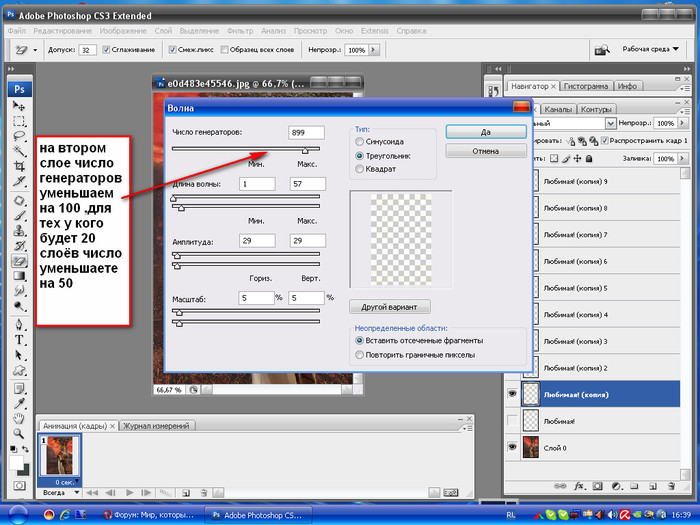Open the layer blend mode dropdown
This screenshot has width=700, height=525.
610,123
